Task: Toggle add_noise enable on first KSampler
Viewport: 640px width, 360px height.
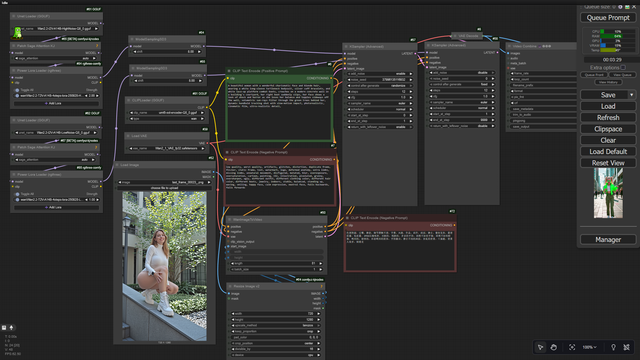Action: pyautogui.click(x=380, y=74)
